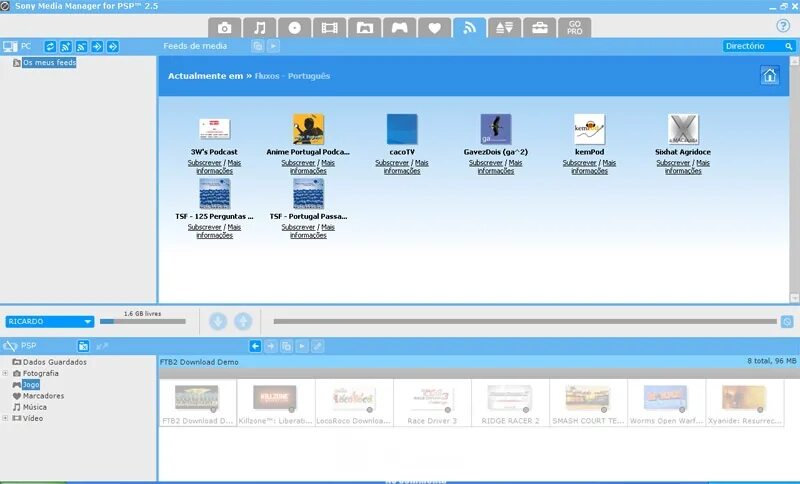Click the grayed copy icon beside Feeds de media
Image resolution: width=800 pixels, height=484 pixels.
tap(258, 46)
